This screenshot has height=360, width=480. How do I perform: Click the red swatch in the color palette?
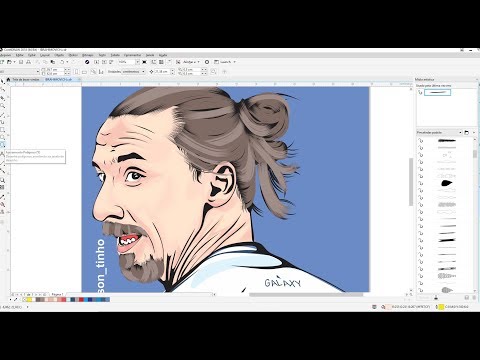point(82,300)
